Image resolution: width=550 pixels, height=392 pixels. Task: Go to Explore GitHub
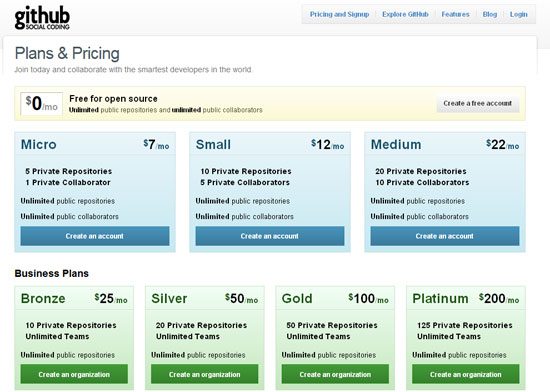(x=405, y=14)
